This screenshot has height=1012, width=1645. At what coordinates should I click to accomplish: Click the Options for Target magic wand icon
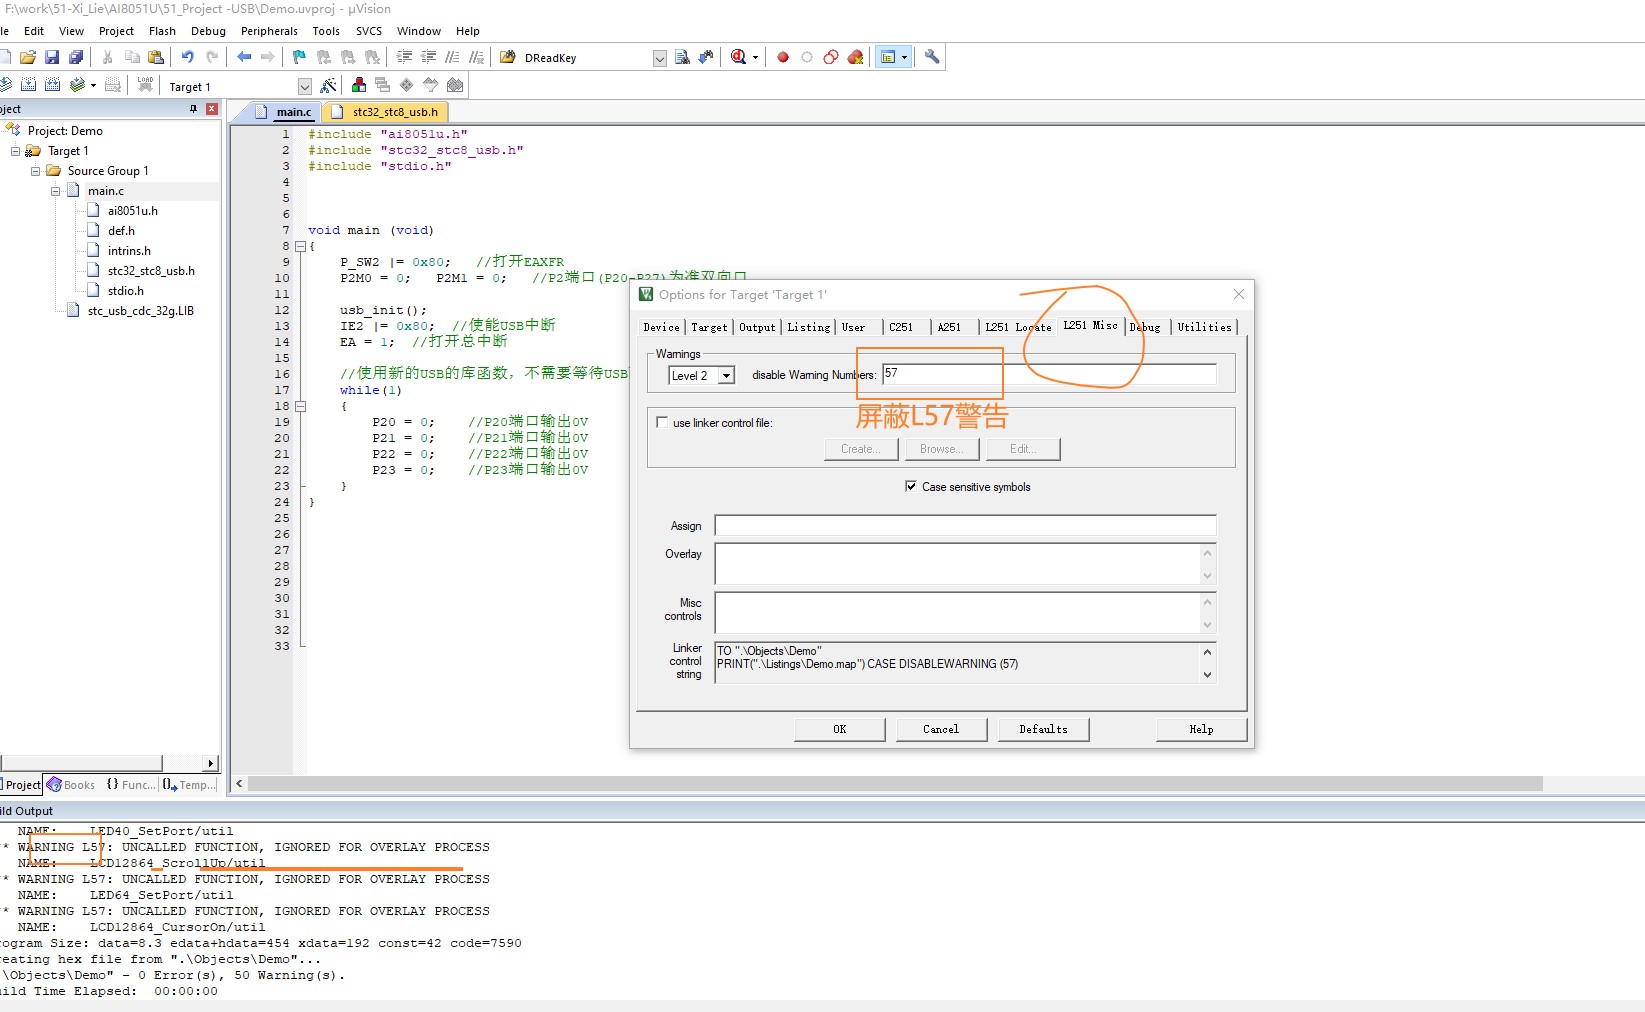(x=328, y=86)
